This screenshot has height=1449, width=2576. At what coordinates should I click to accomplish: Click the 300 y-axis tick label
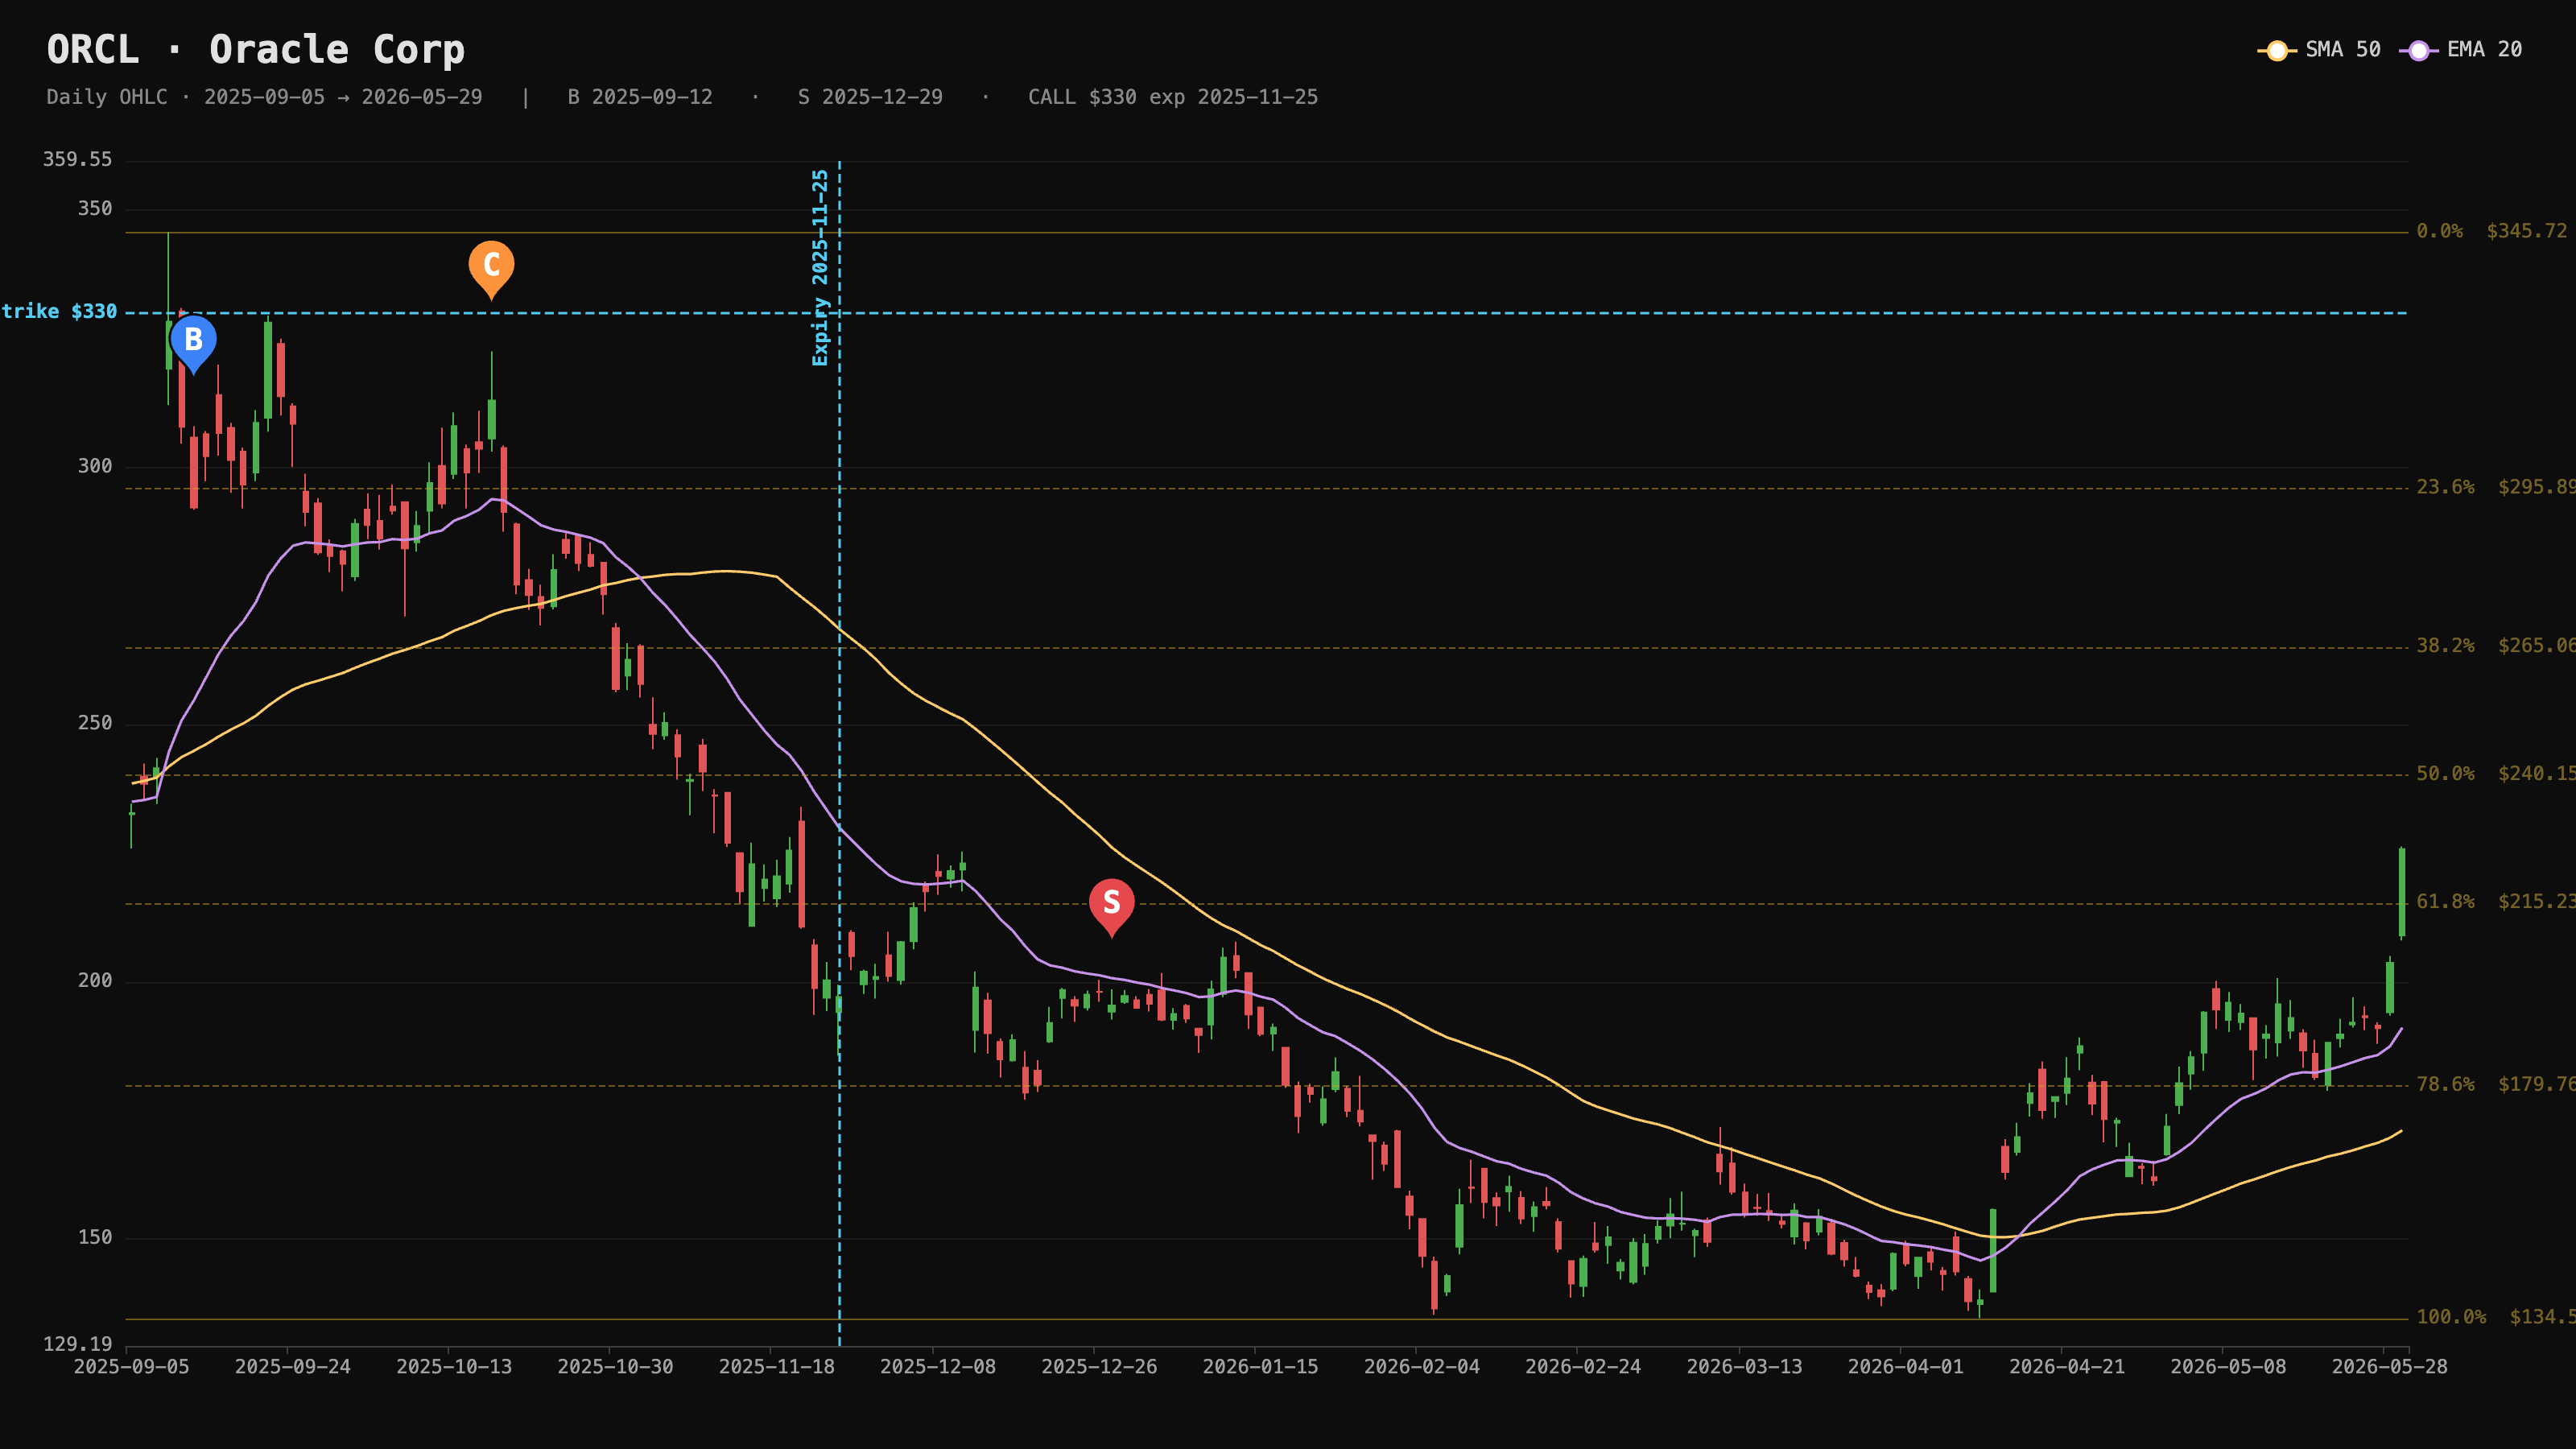tap(95, 467)
